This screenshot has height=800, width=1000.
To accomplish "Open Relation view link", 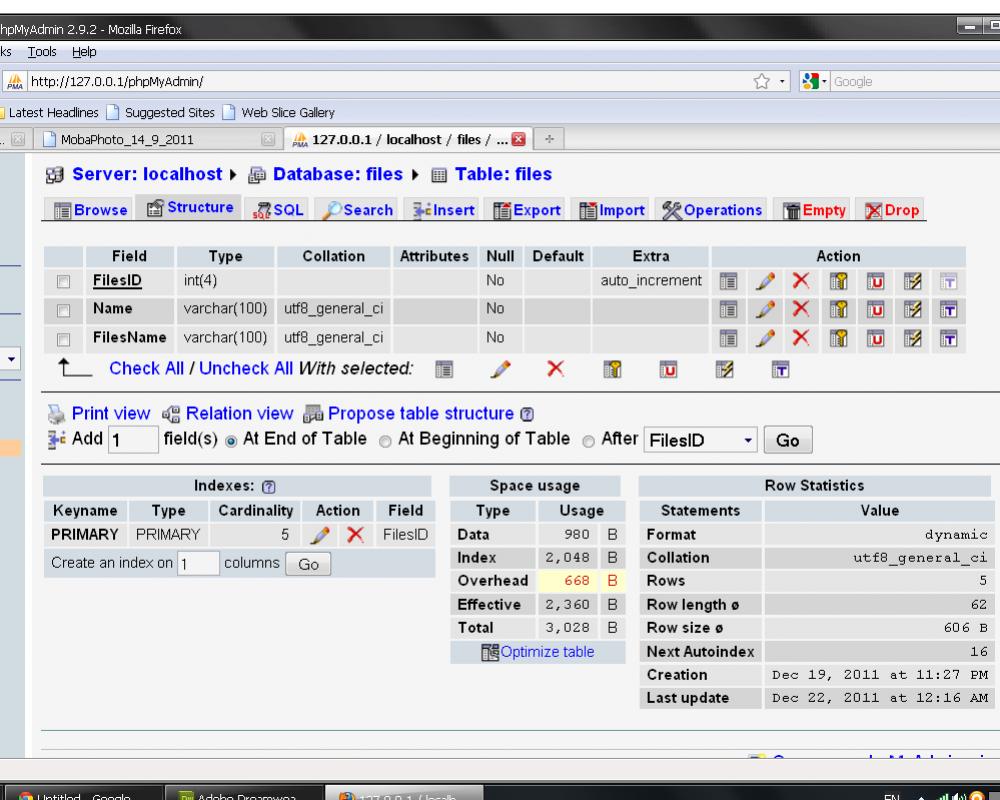I will click(239, 413).
